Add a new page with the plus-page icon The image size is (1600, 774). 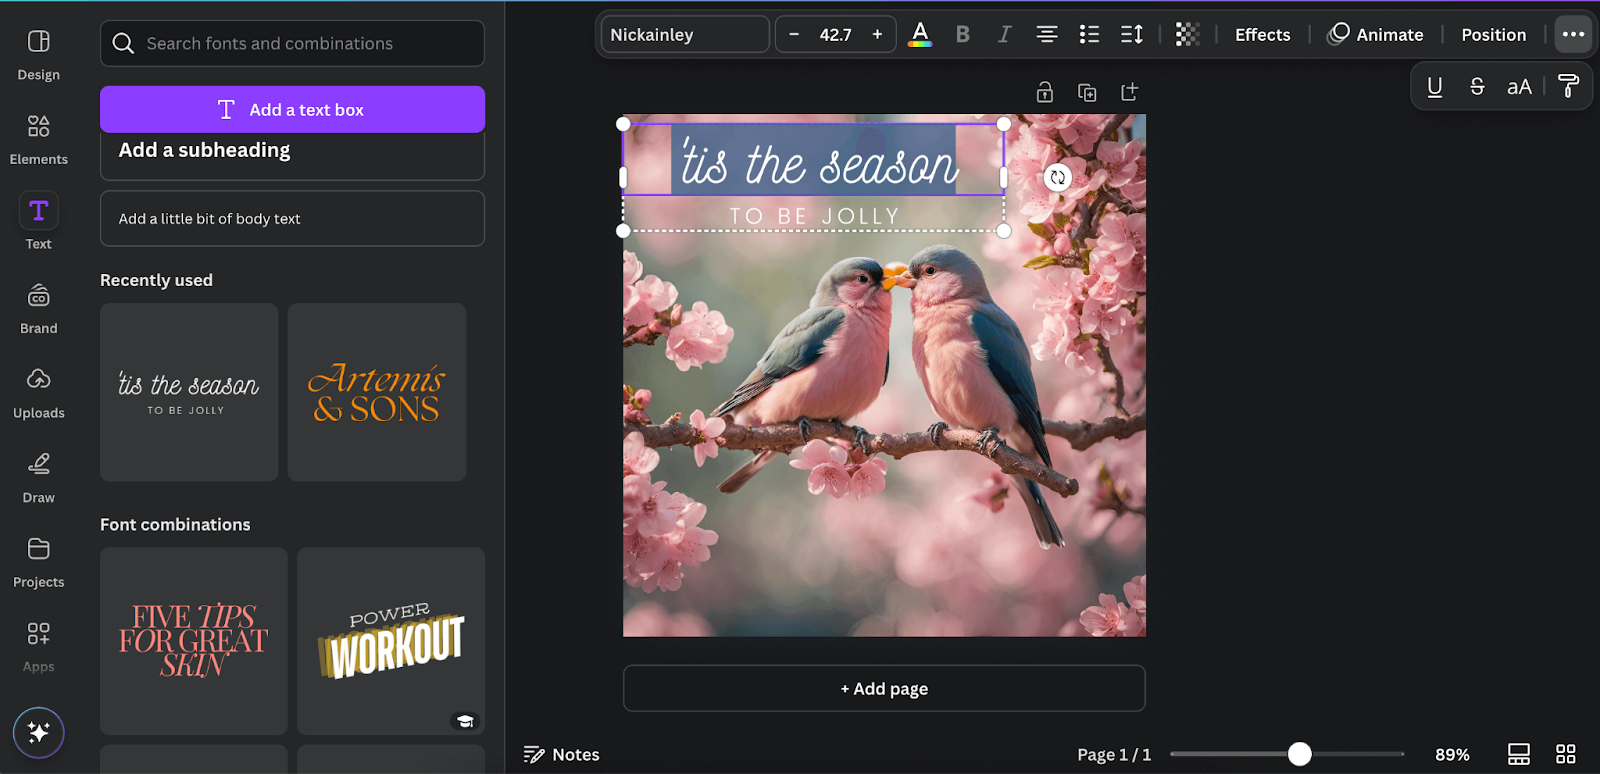1130,92
